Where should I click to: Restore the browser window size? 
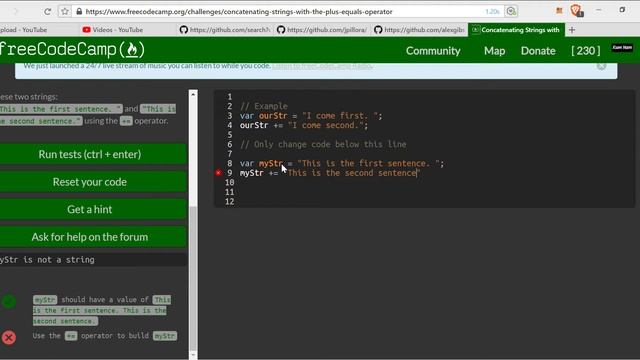pyautogui.click(x=622, y=9)
